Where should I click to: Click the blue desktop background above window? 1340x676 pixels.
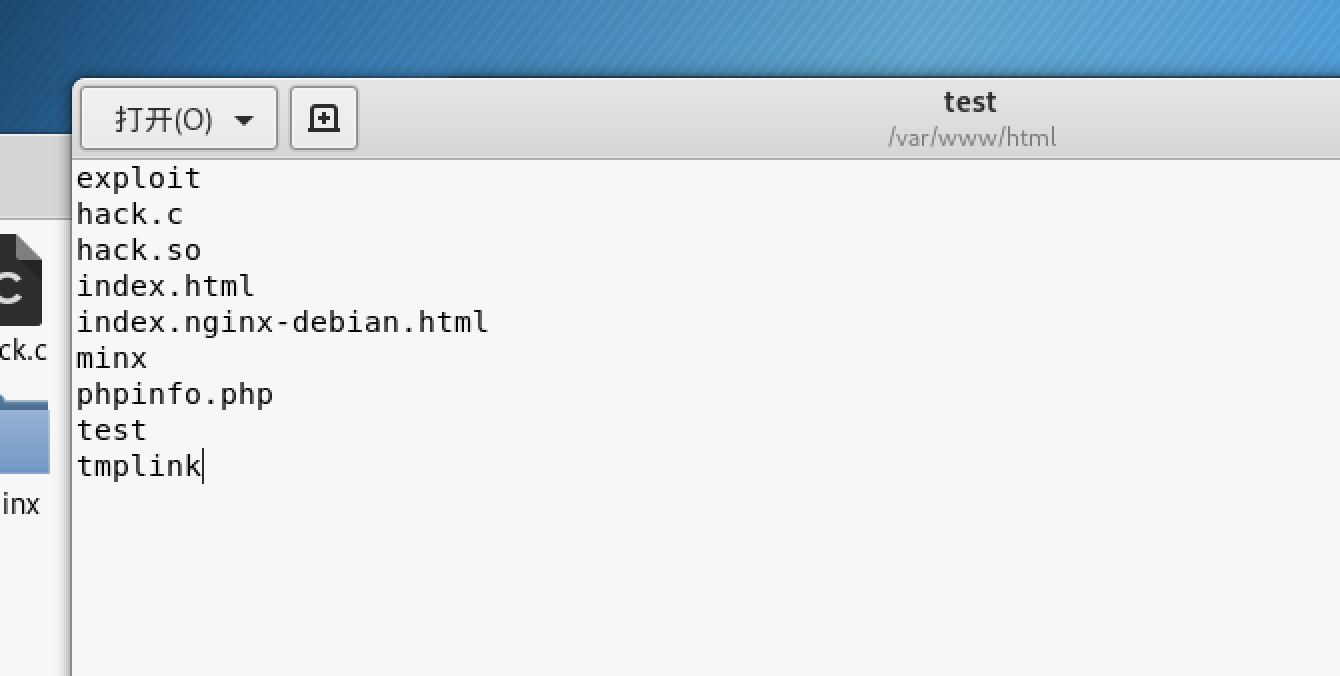(x=600, y=35)
